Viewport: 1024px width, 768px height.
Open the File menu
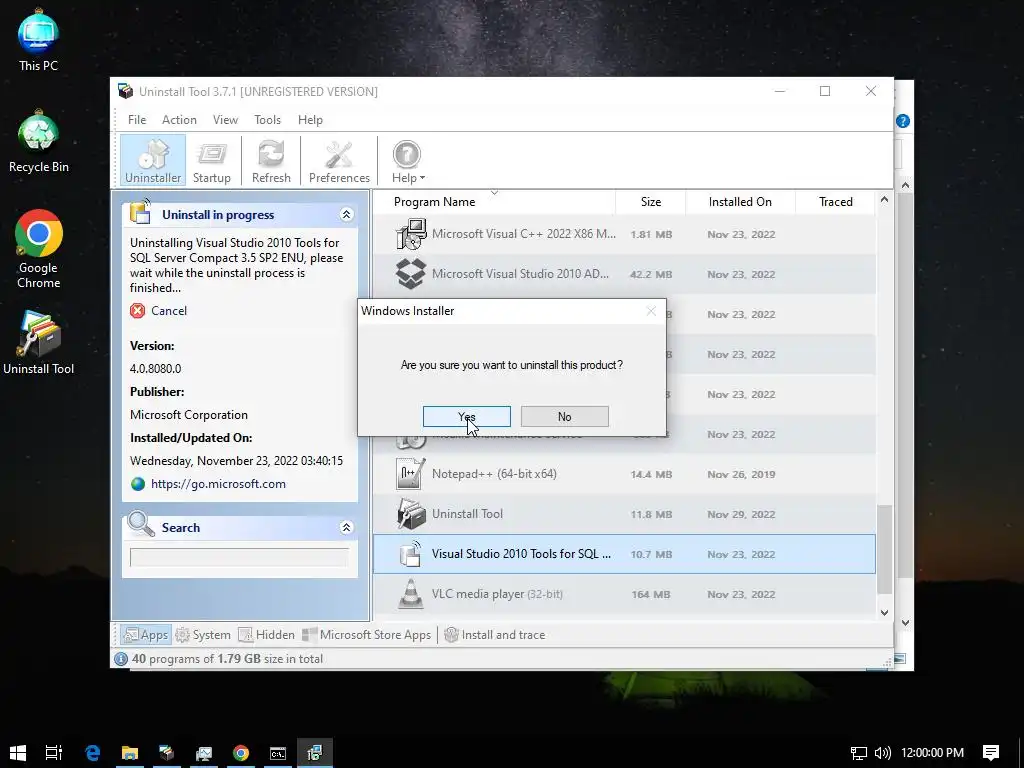coord(137,120)
